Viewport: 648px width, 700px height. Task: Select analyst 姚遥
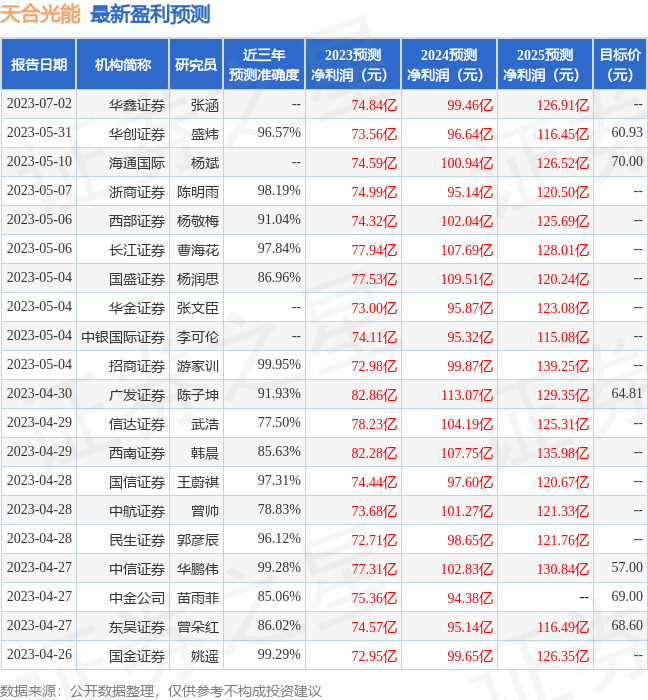(205, 657)
